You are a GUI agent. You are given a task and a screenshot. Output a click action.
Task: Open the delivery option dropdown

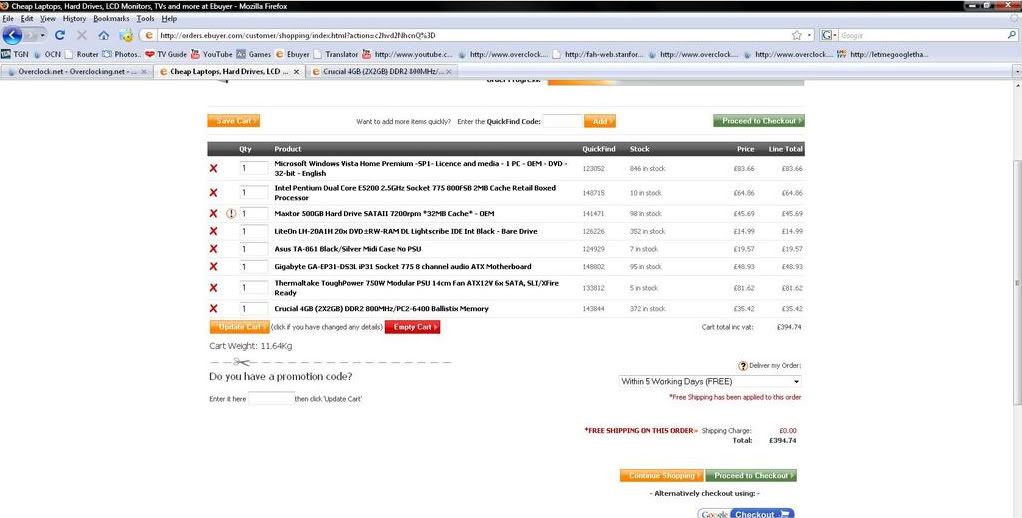[710, 382]
